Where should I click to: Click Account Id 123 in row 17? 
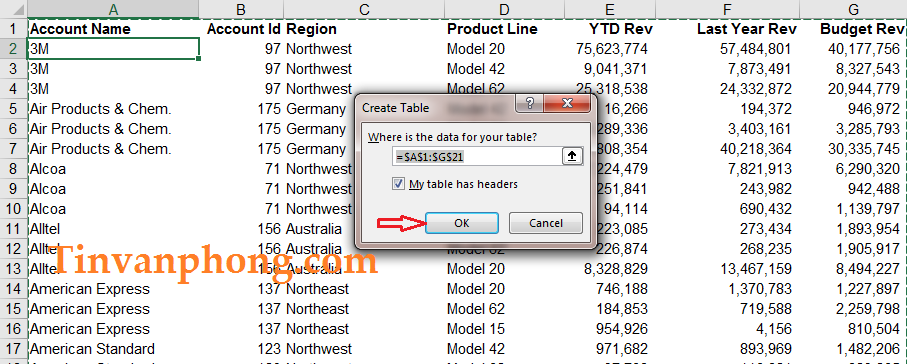coord(269,349)
